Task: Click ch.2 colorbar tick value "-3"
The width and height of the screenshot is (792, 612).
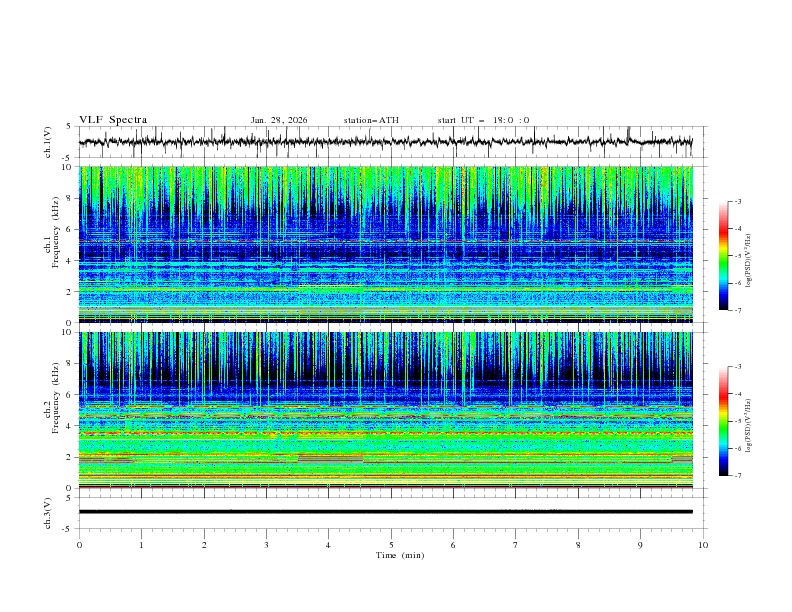Action: point(738,367)
